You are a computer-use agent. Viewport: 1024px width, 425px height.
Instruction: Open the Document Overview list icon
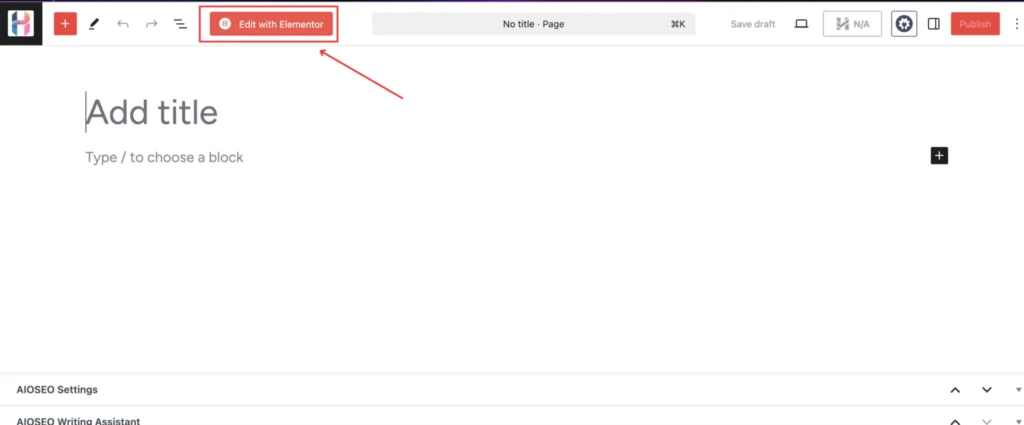(x=180, y=24)
